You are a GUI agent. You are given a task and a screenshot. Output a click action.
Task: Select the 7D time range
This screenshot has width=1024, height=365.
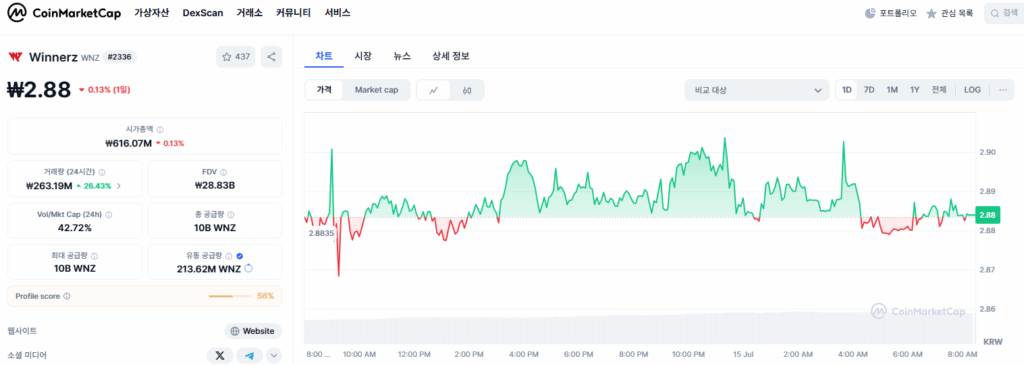click(869, 90)
